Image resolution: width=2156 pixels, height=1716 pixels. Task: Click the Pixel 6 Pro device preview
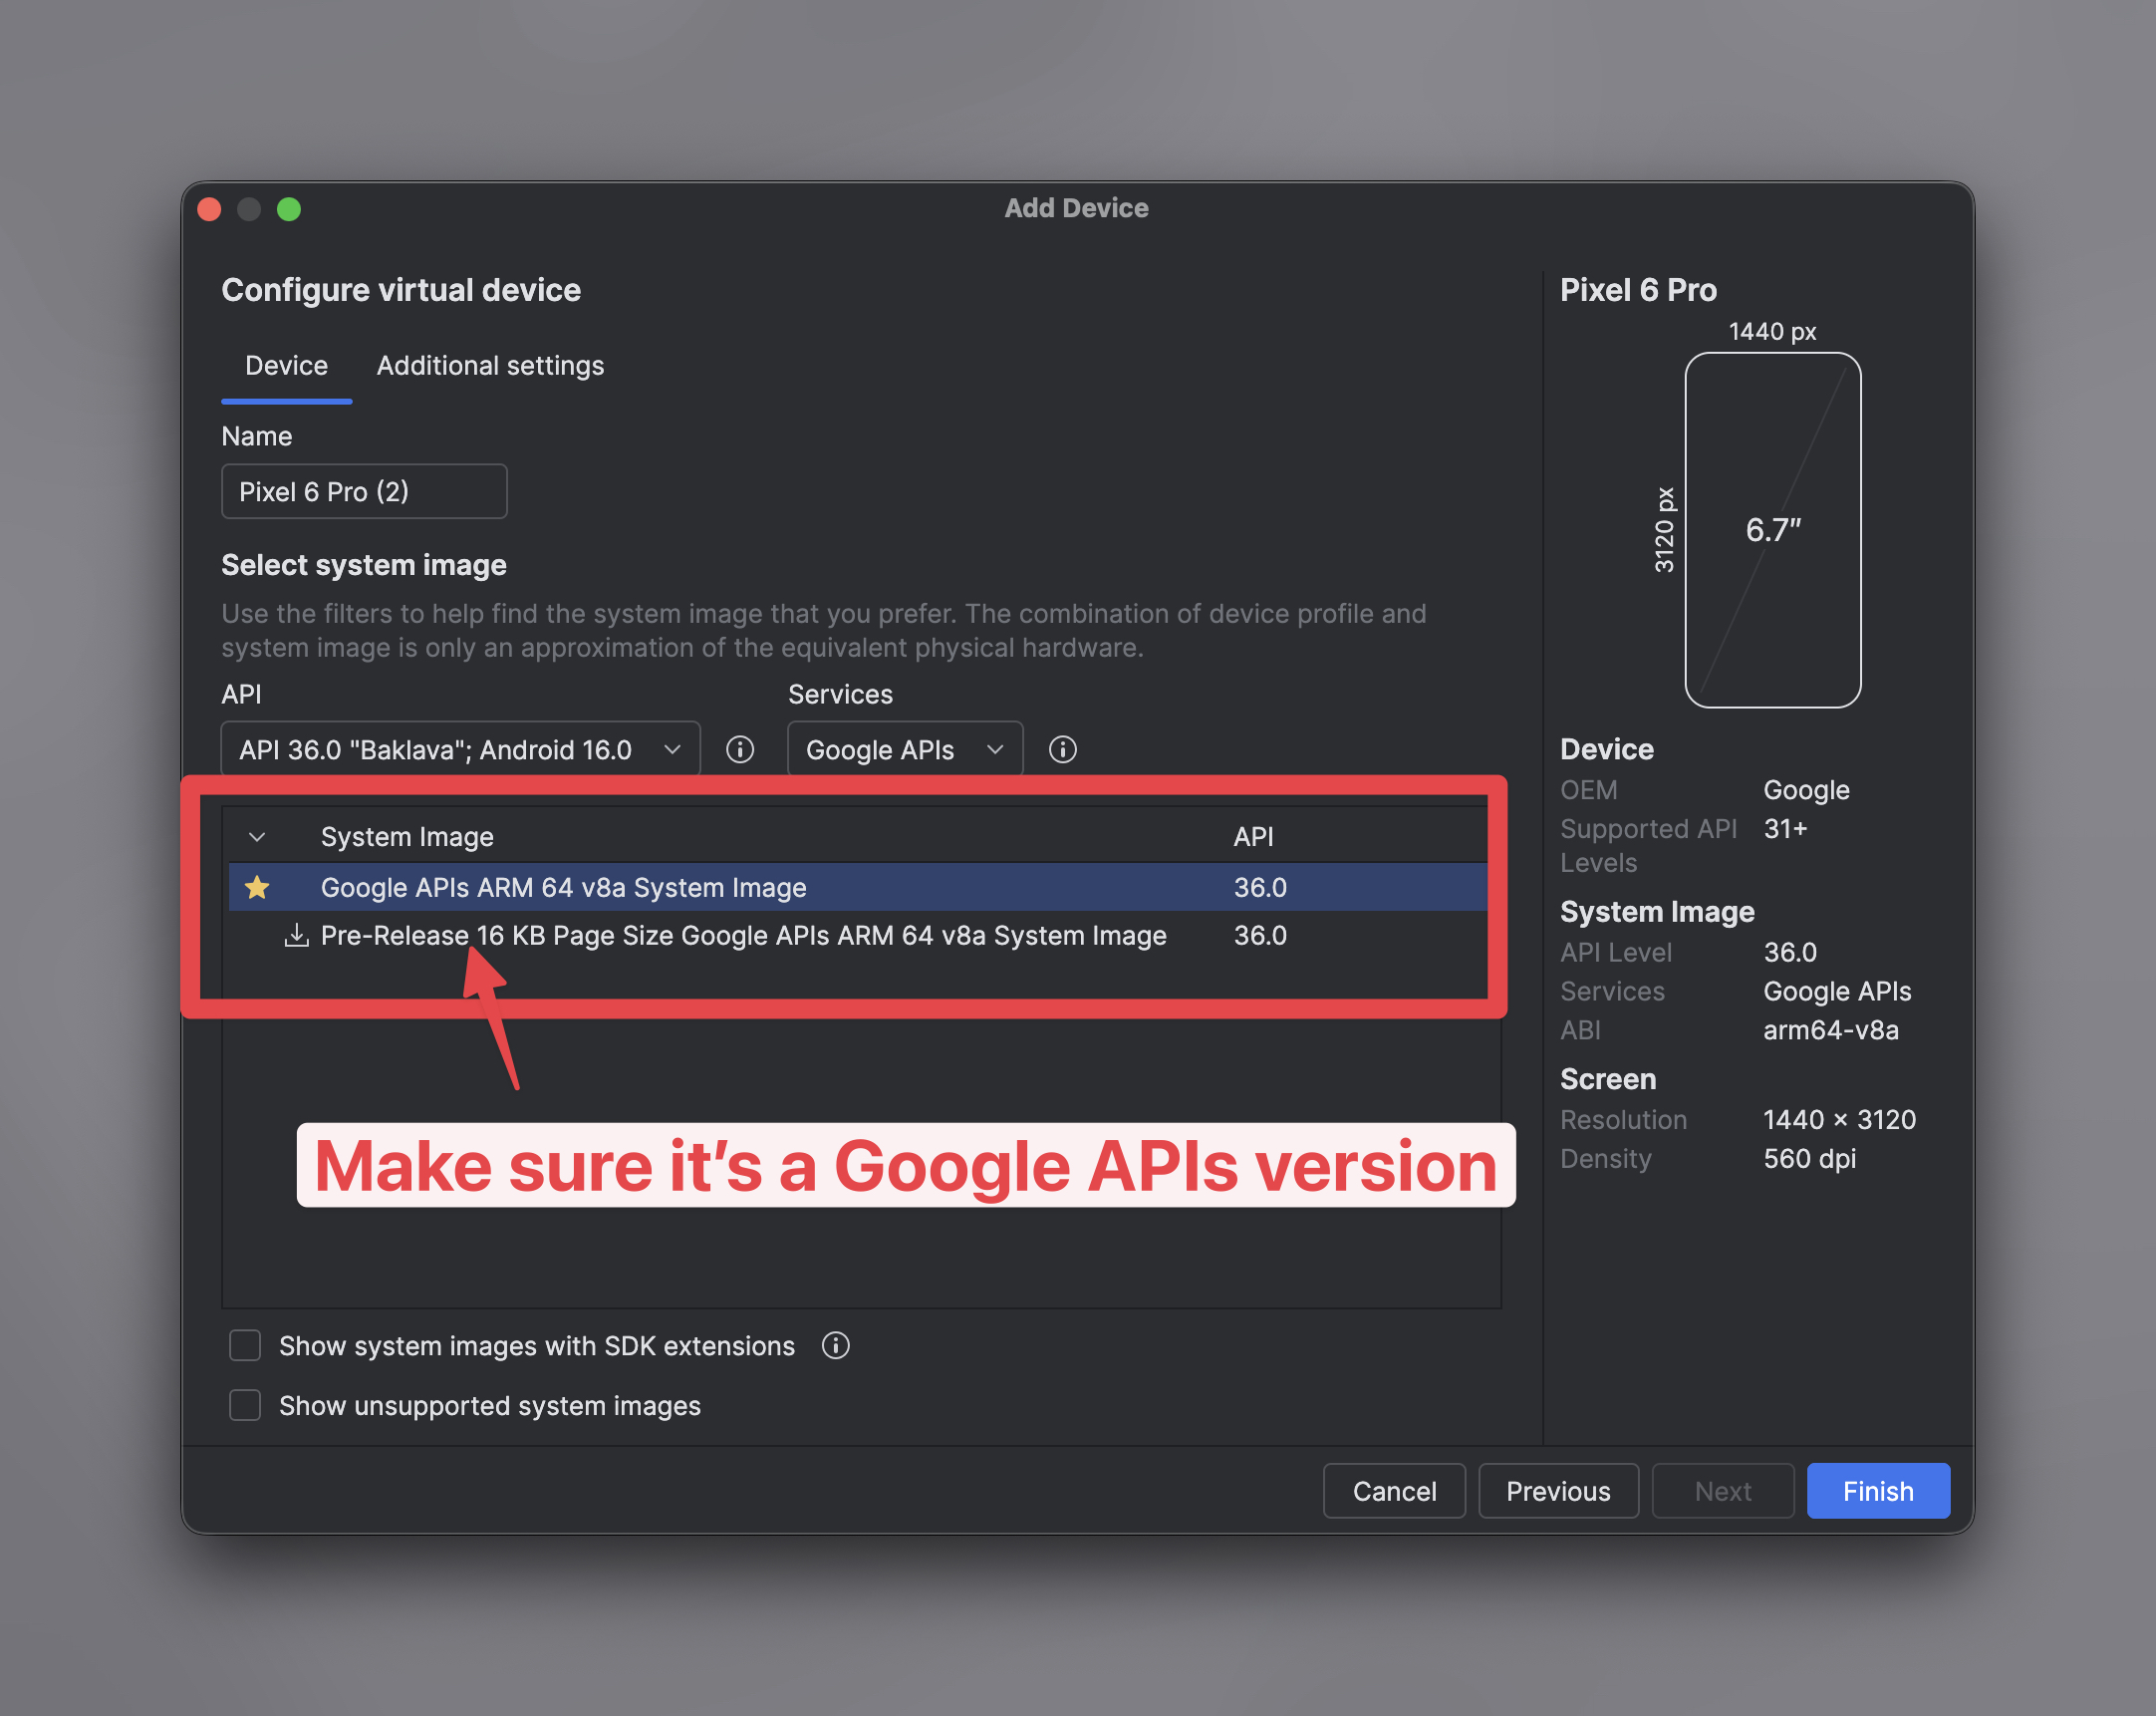click(x=1772, y=530)
